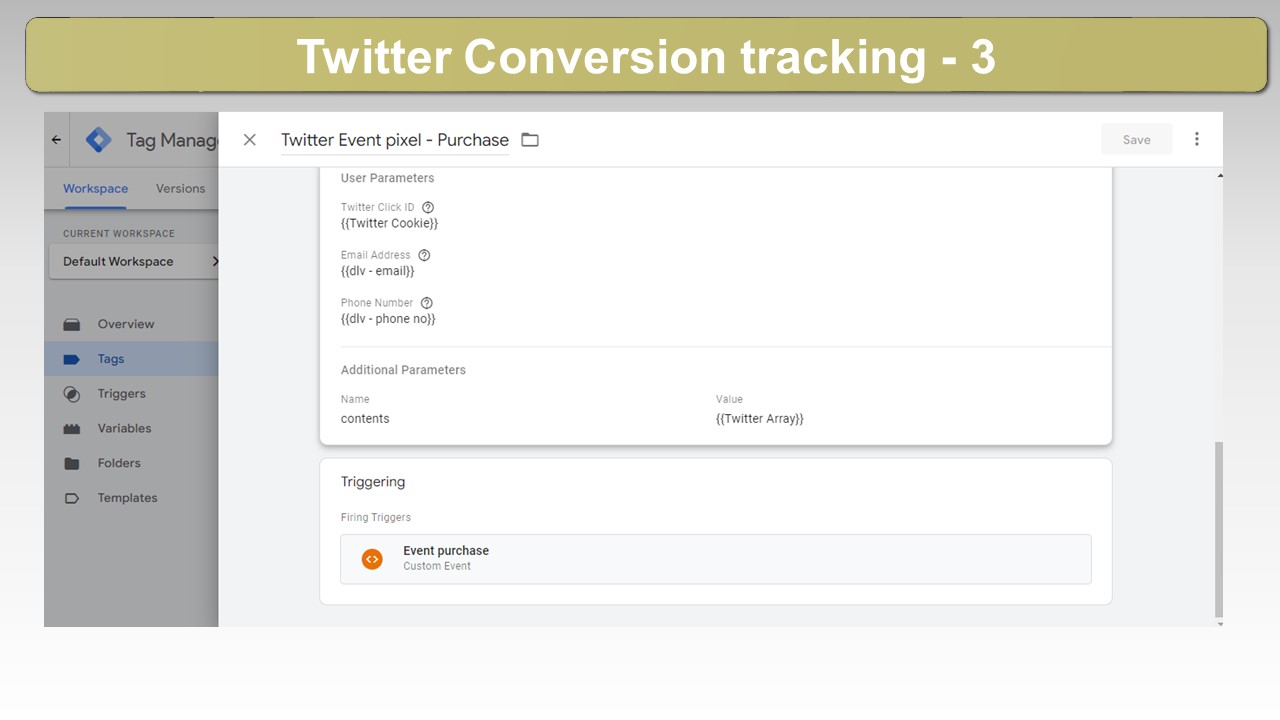Image resolution: width=1280 pixels, height=720 pixels.
Task: Click the folder icon next to tag name
Action: 530,140
